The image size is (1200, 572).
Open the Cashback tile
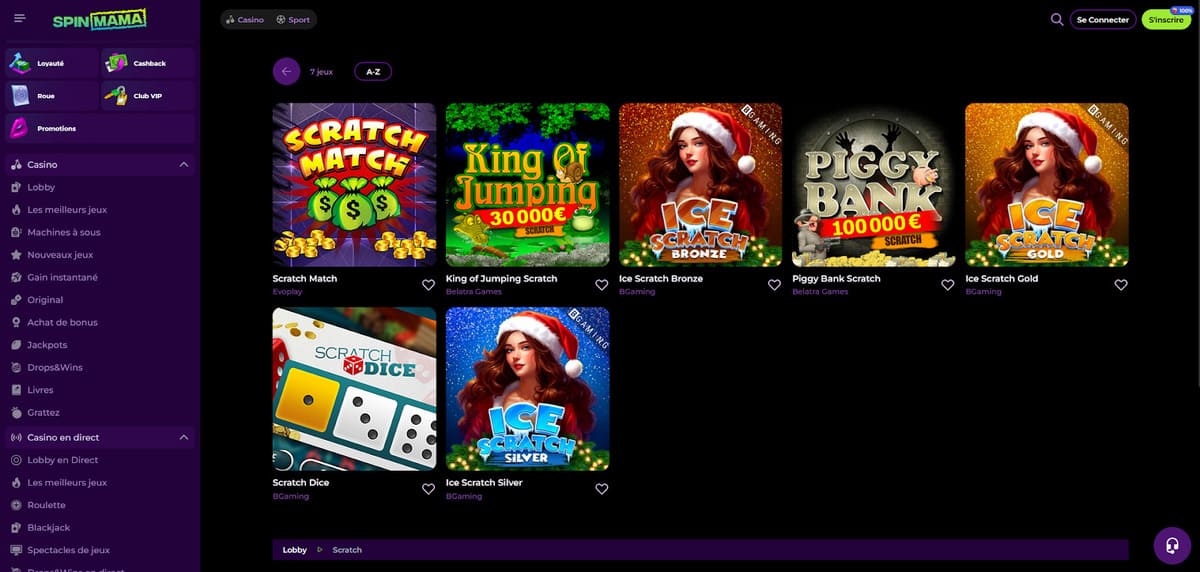click(148, 63)
